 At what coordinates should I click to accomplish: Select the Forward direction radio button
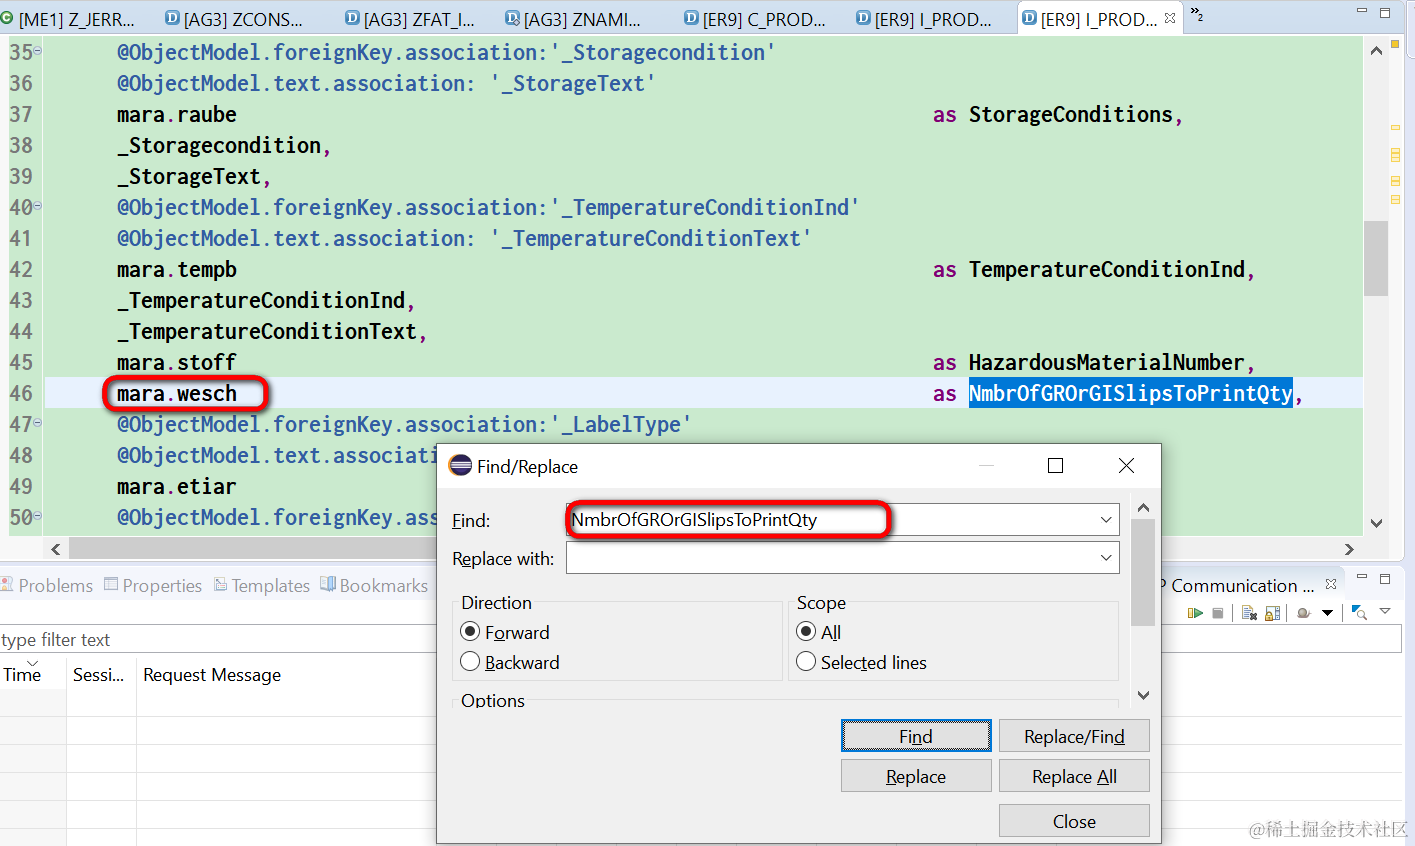(470, 632)
